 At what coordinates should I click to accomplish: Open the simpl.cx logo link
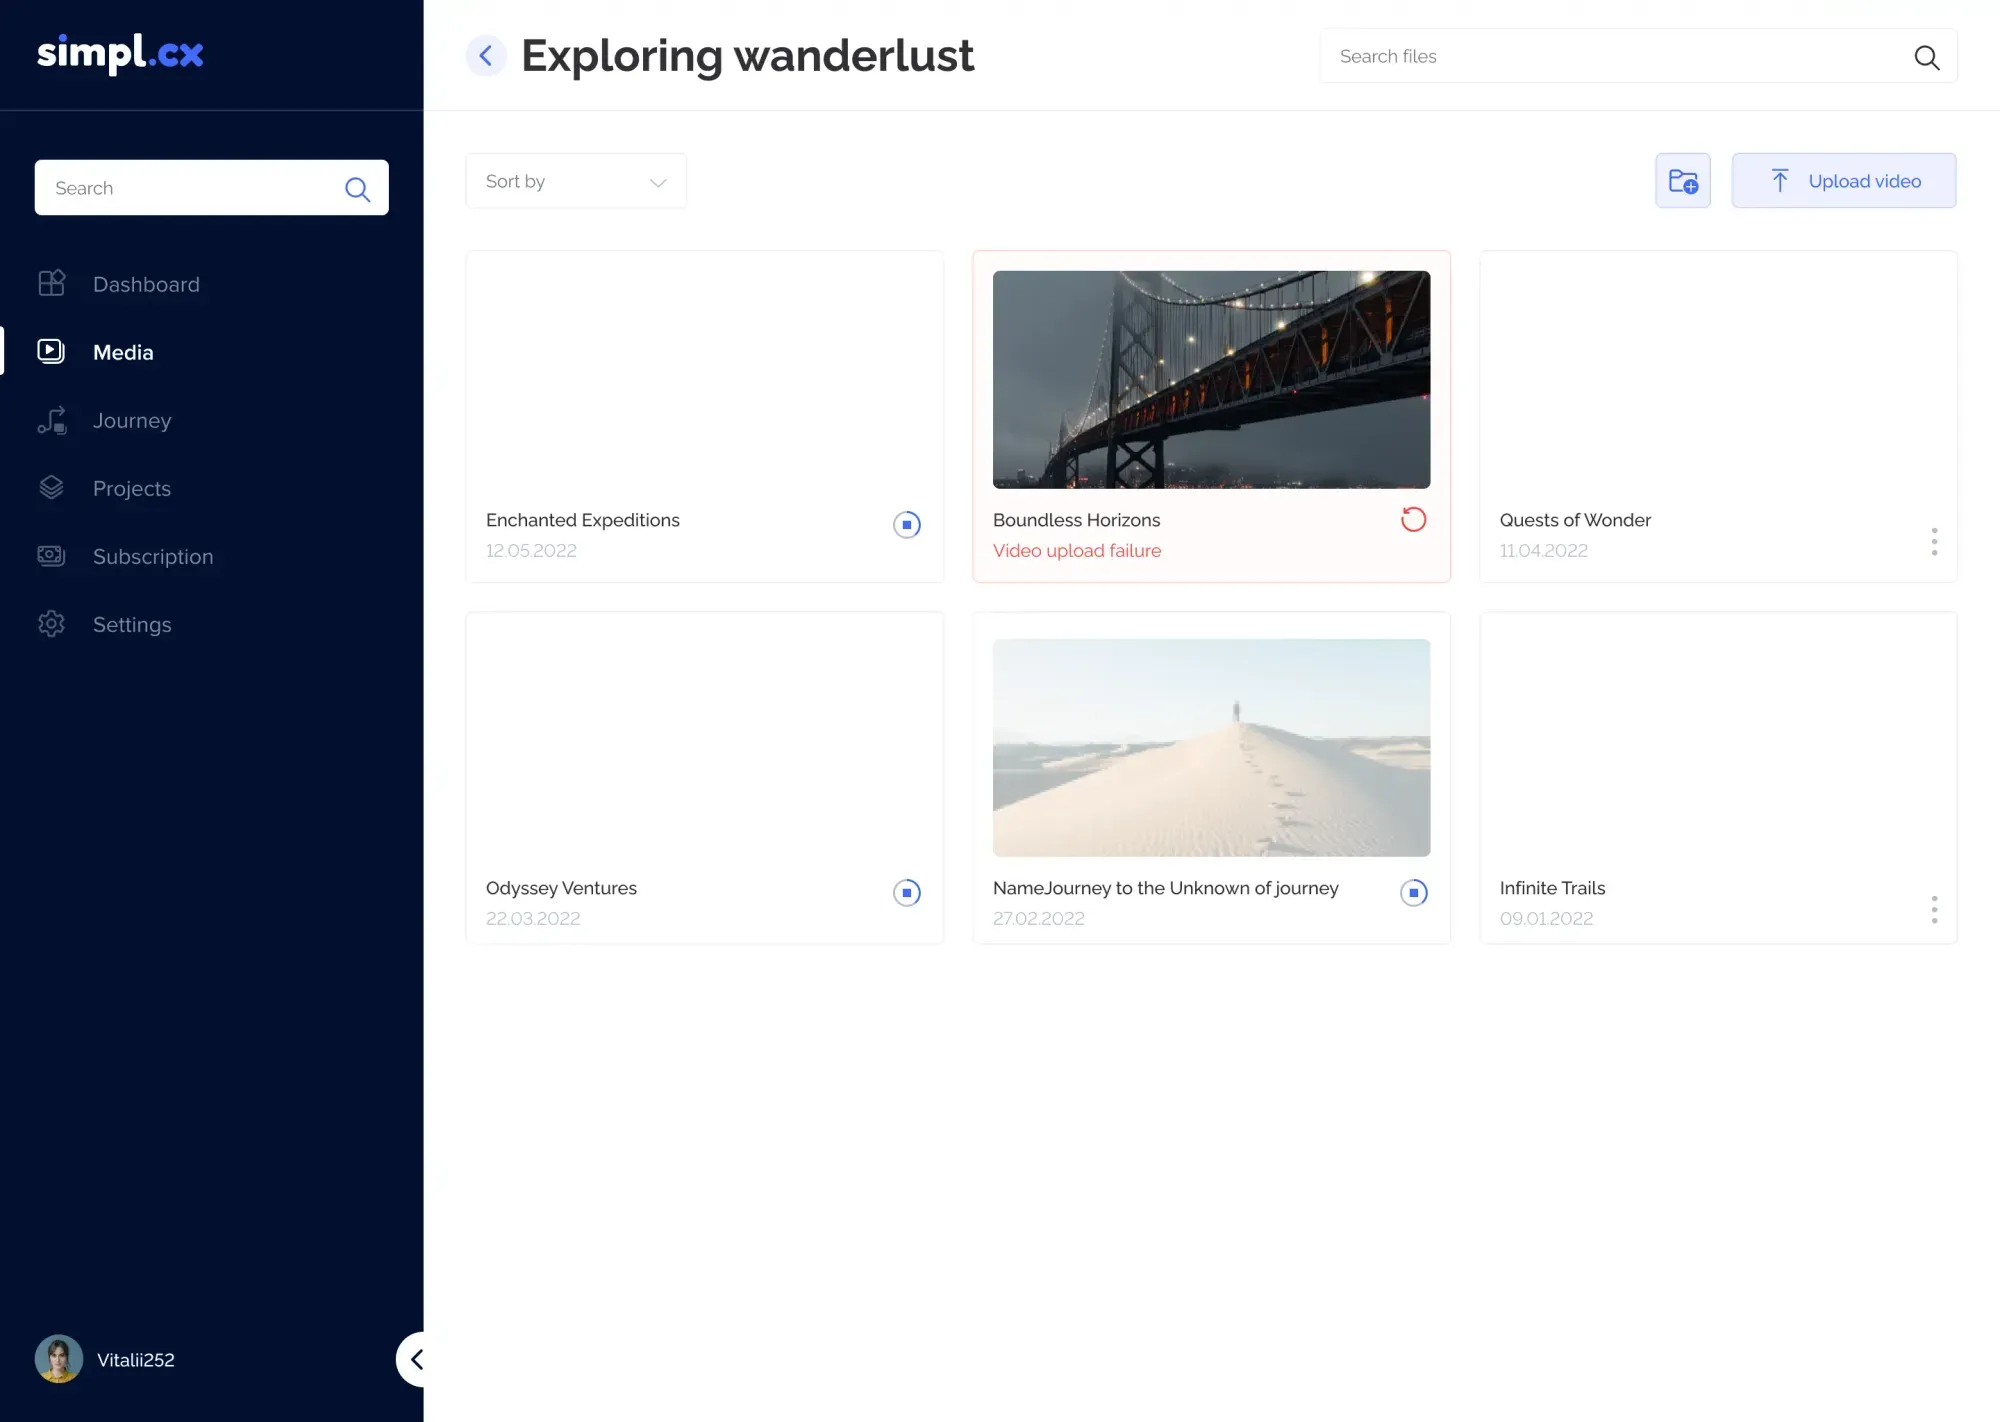click(x=119, y=53)
